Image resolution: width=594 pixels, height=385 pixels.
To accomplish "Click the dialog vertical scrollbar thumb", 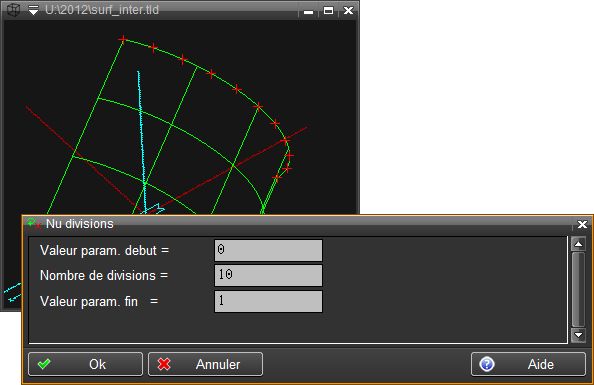I will coord(578,290).
